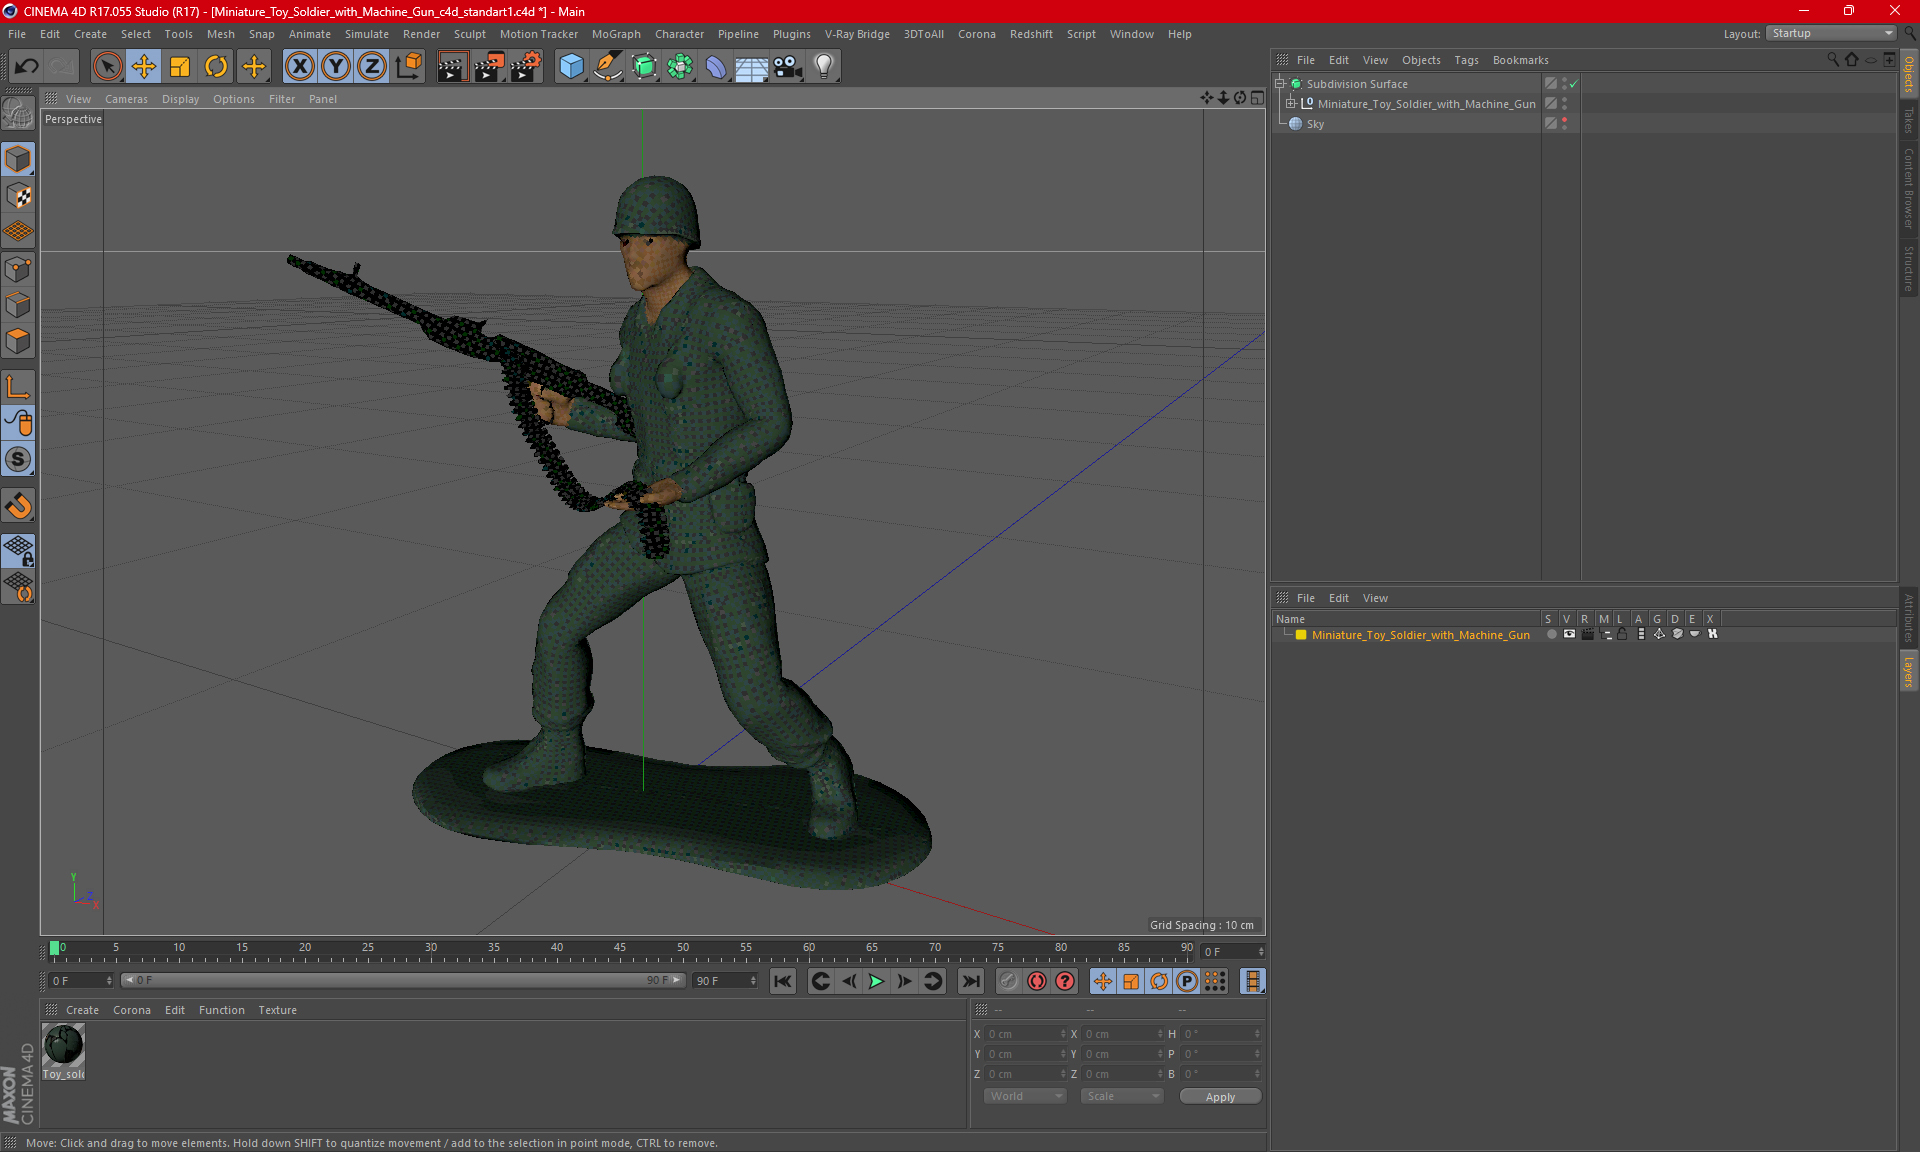
Task: Open Edit Render Settings
Action: pyautogui.click(x=526, y=67)
